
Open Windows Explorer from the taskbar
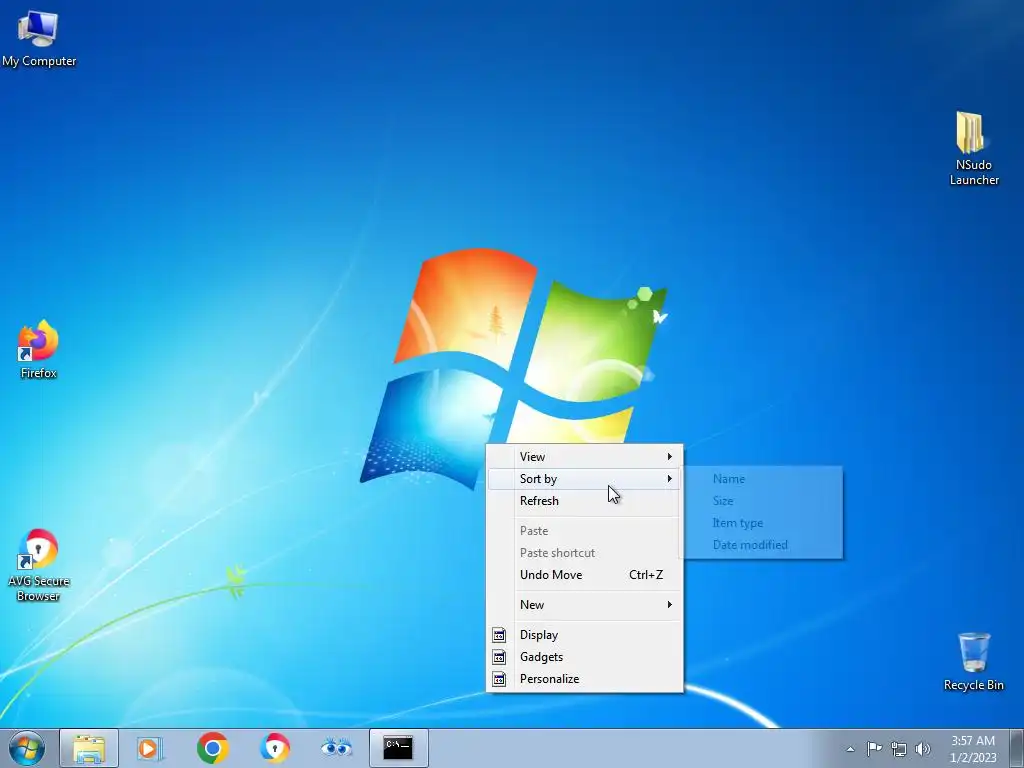(x=89, y=748)
